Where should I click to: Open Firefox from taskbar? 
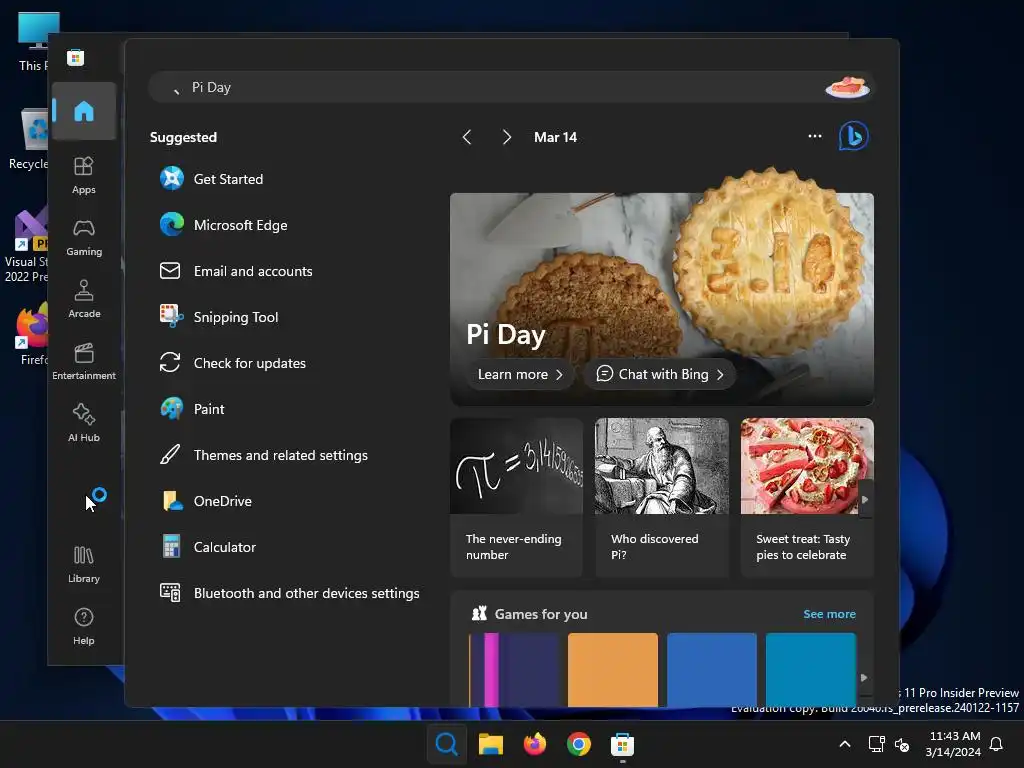535,744
